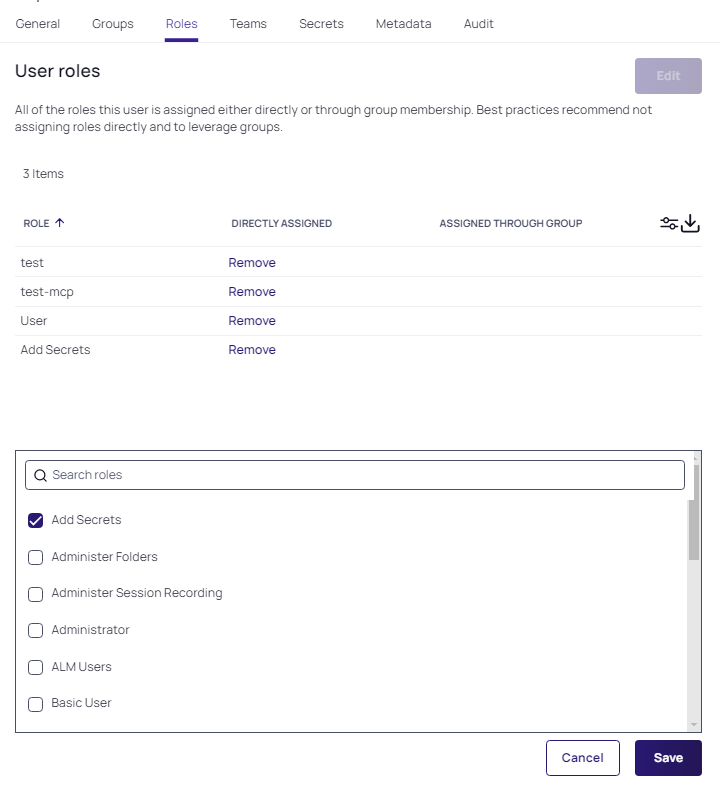
Task: Cancel role editing
Action: point(582,758)
